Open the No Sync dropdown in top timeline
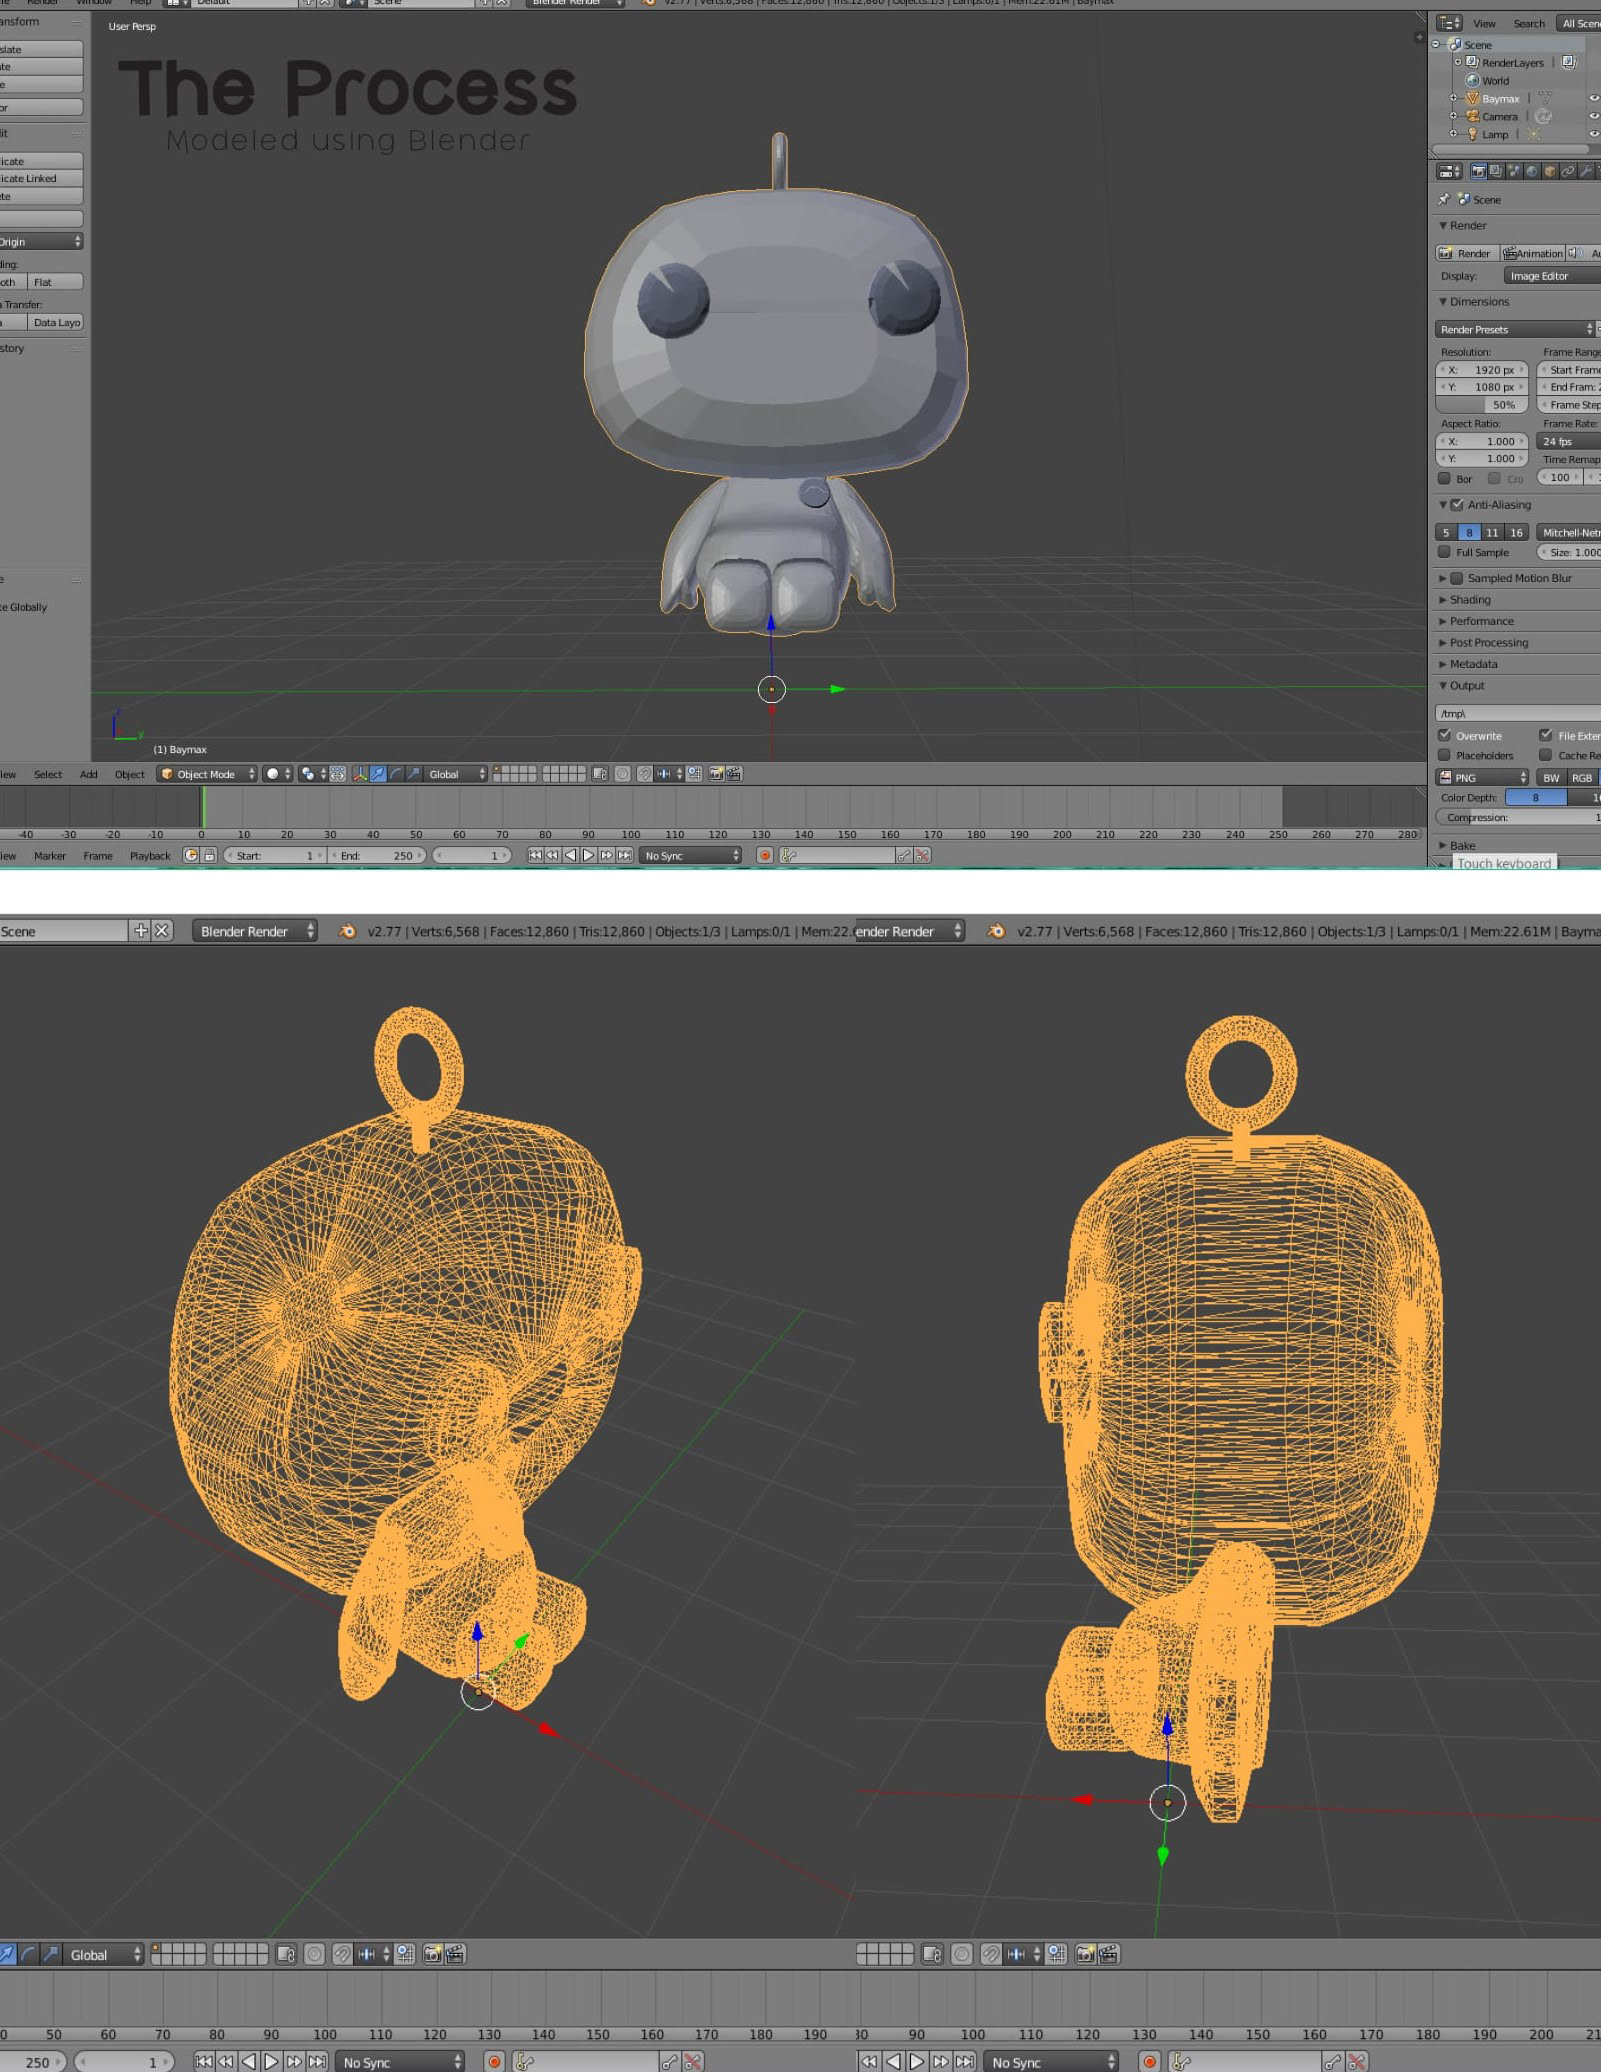The width and height of the screenshot is (1601, 2072). tap(691, 856)
